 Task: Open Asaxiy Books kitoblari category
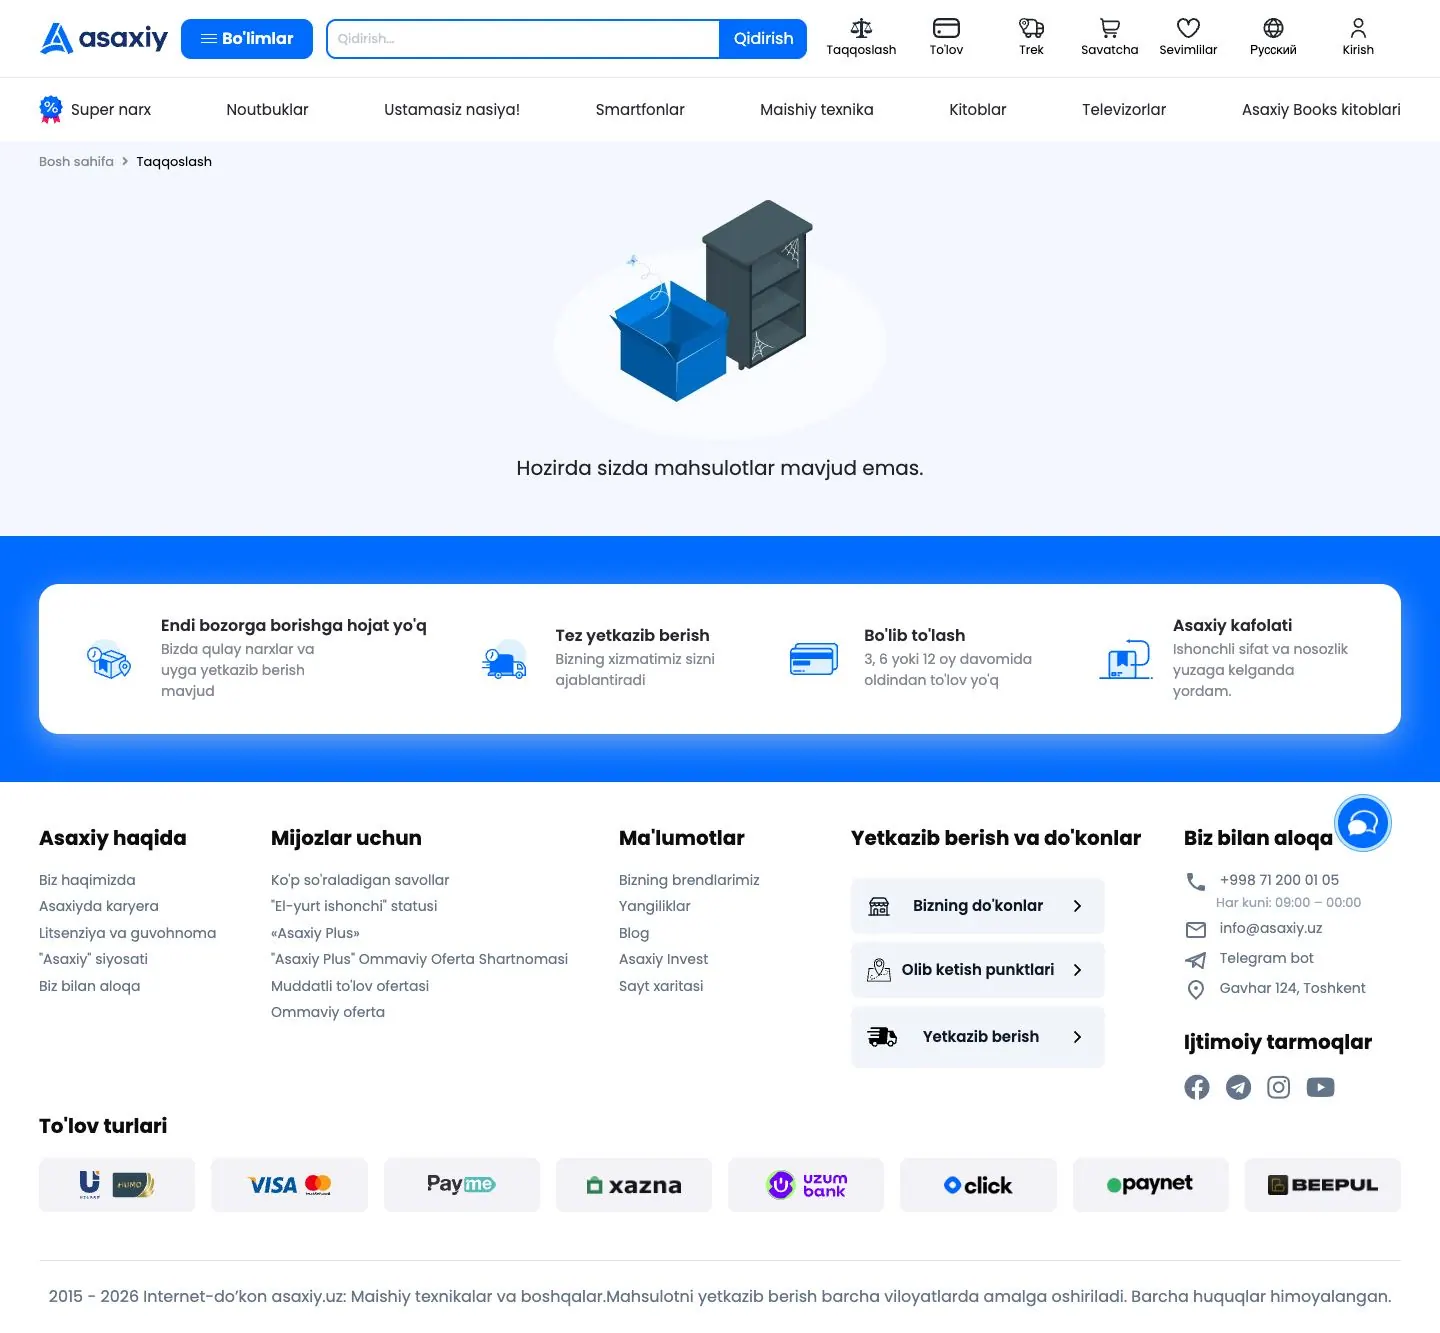(x=1321, y=109)
